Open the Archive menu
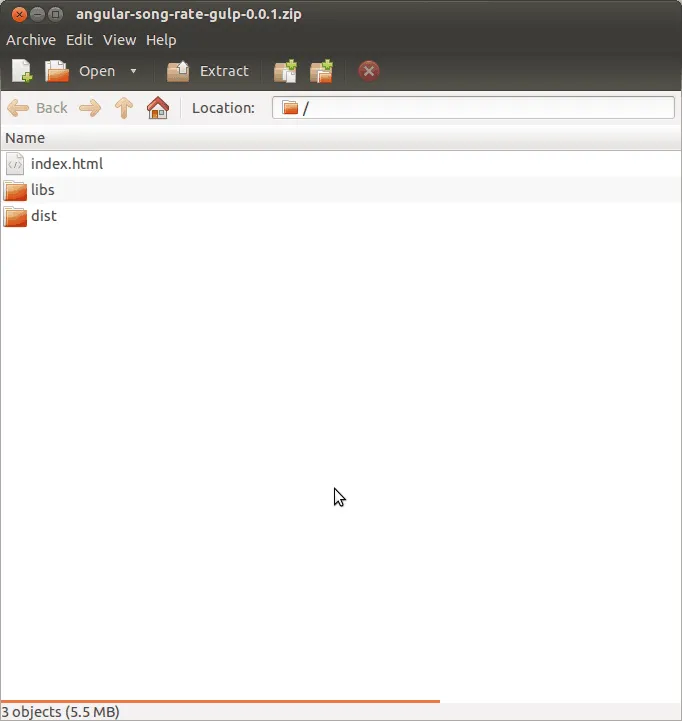 pos(31,40)
